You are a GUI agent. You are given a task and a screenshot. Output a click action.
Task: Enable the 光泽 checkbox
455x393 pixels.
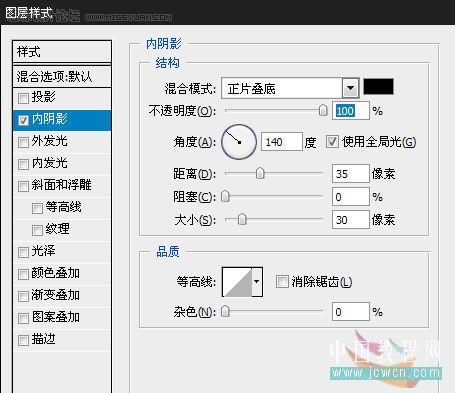click(23, 252)
